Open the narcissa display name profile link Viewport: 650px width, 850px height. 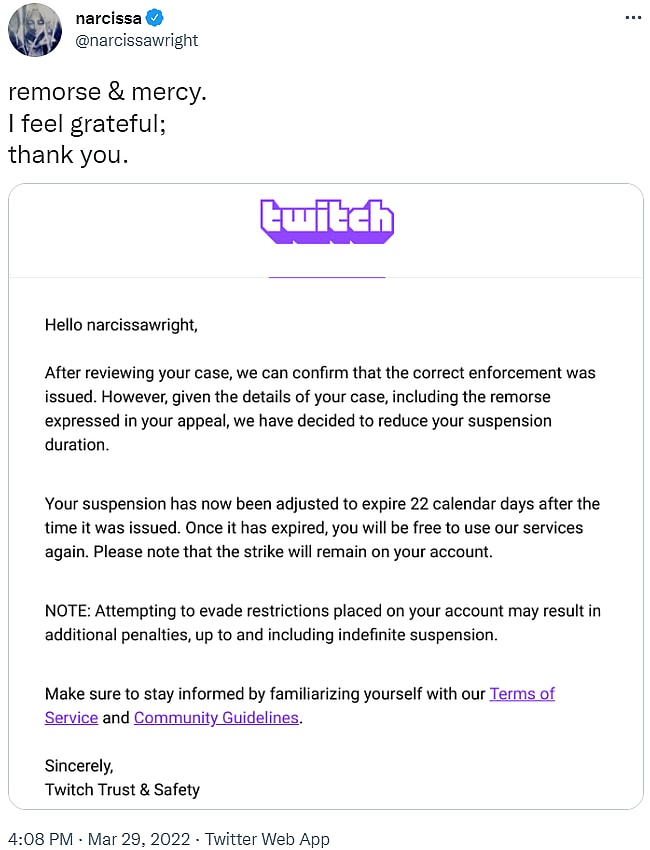108,18
